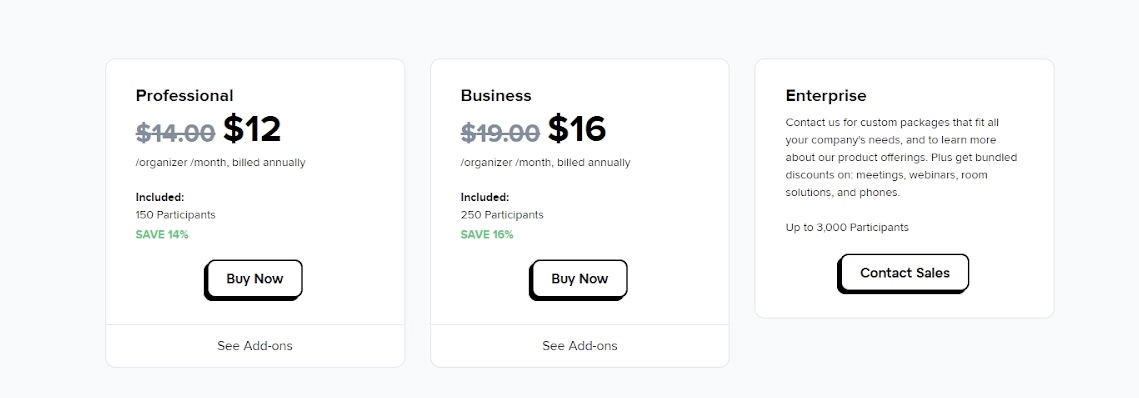Click Buy Now under Business plan
Image resolution: width=1139 pixels, height=398 pixels.
[x=579, y=280]
